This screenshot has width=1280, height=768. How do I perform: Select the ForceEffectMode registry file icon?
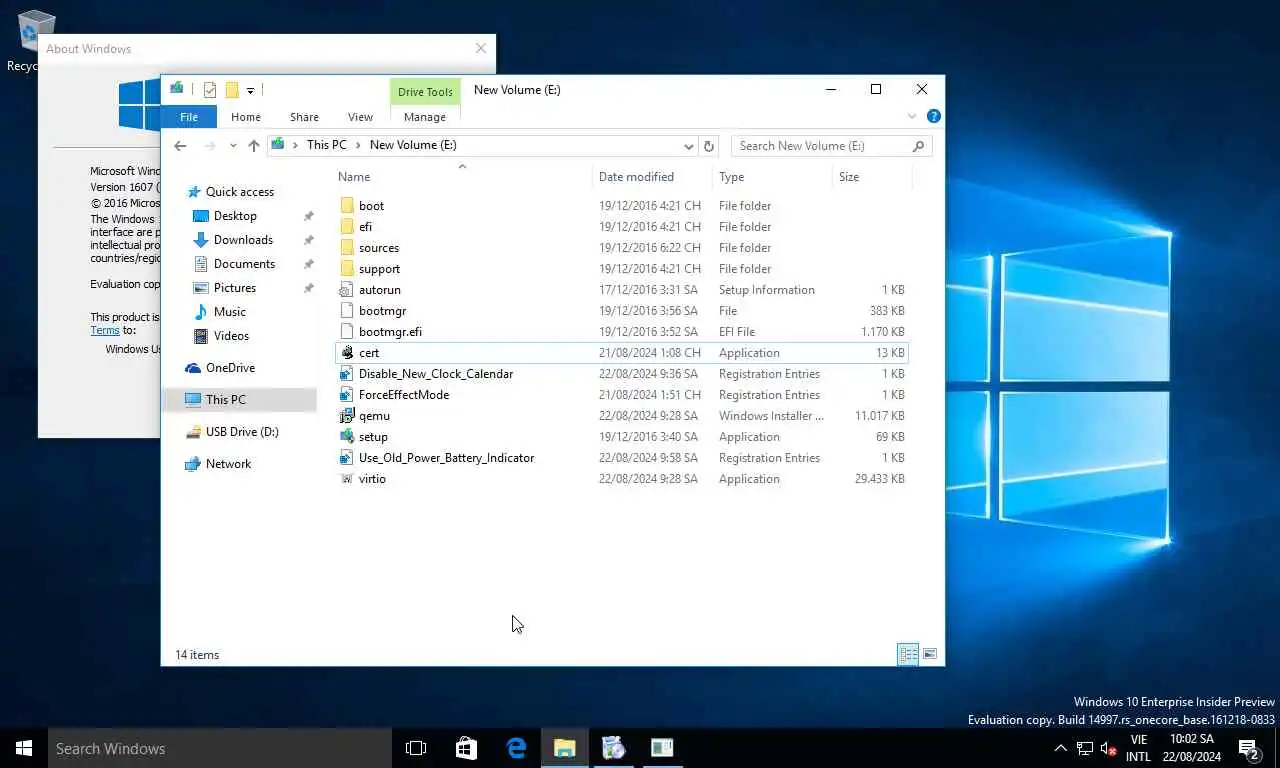[347, 395]
